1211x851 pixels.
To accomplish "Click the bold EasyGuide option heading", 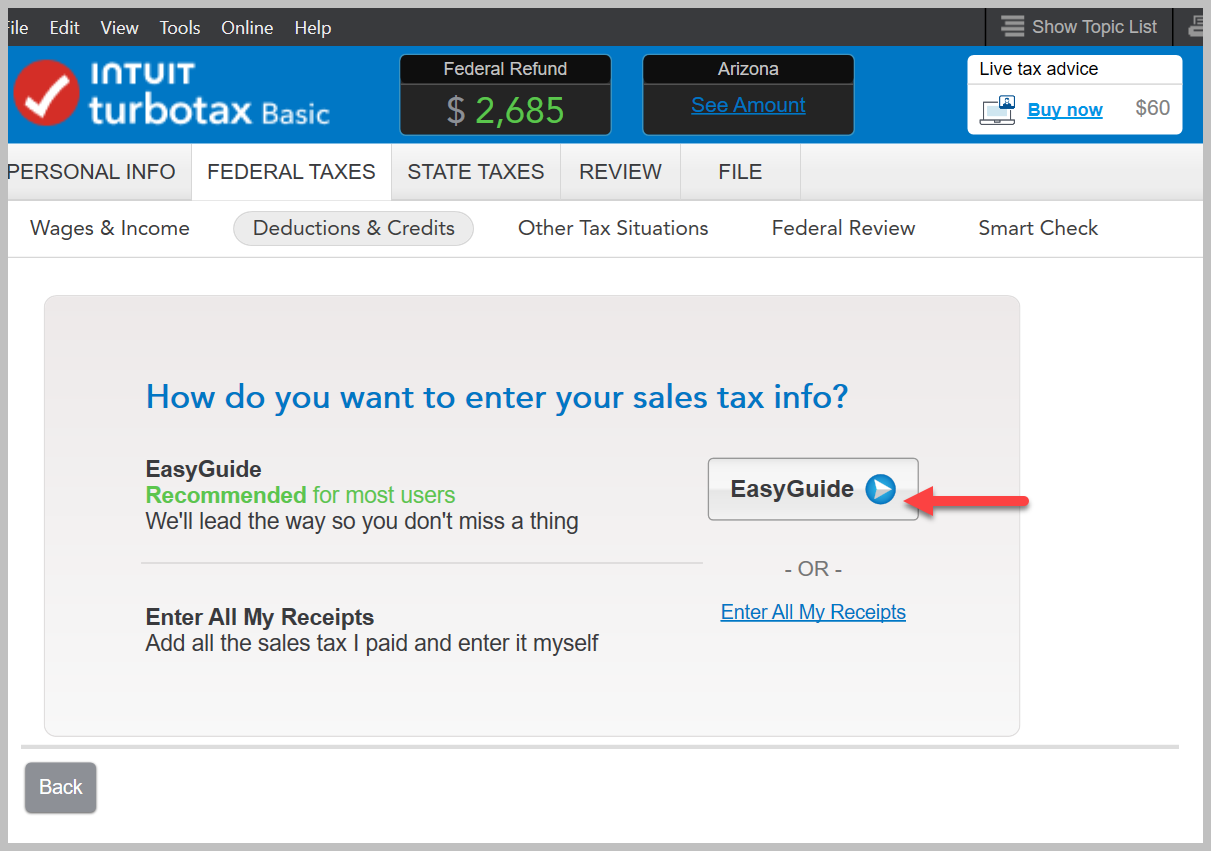I will point(204,469).
